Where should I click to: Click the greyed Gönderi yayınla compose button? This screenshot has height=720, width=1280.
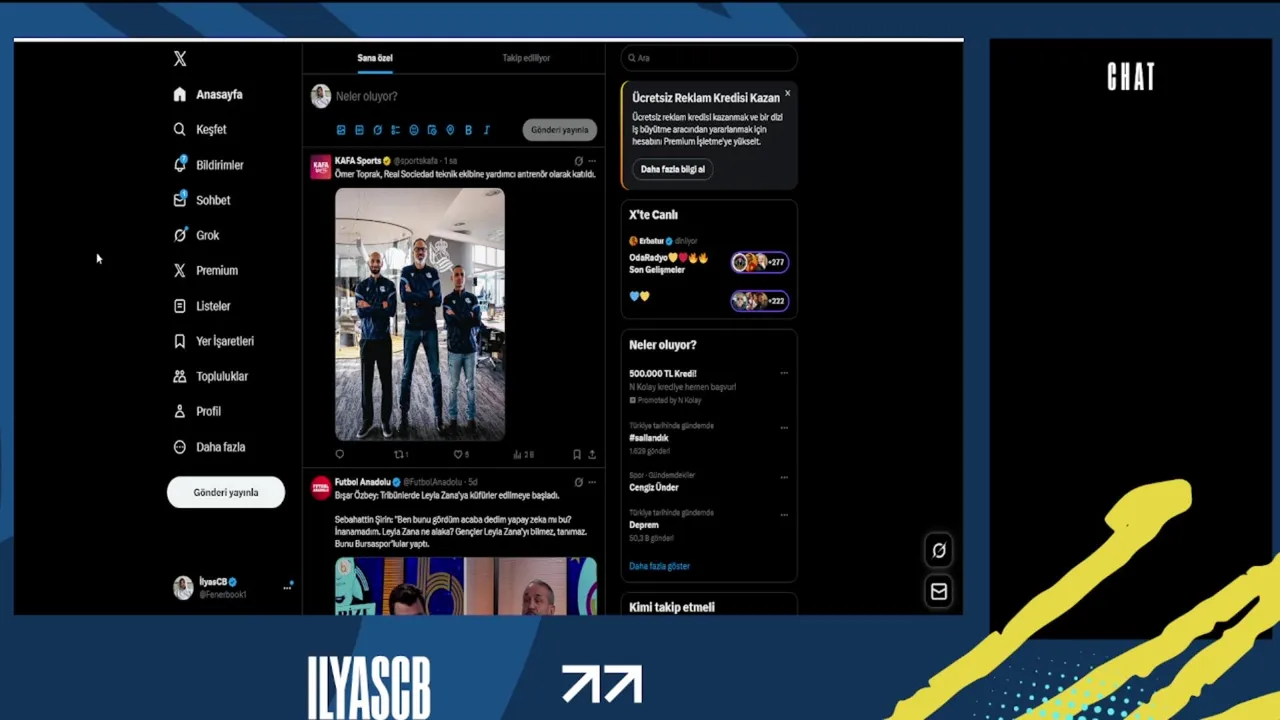[x=559, y=130]
